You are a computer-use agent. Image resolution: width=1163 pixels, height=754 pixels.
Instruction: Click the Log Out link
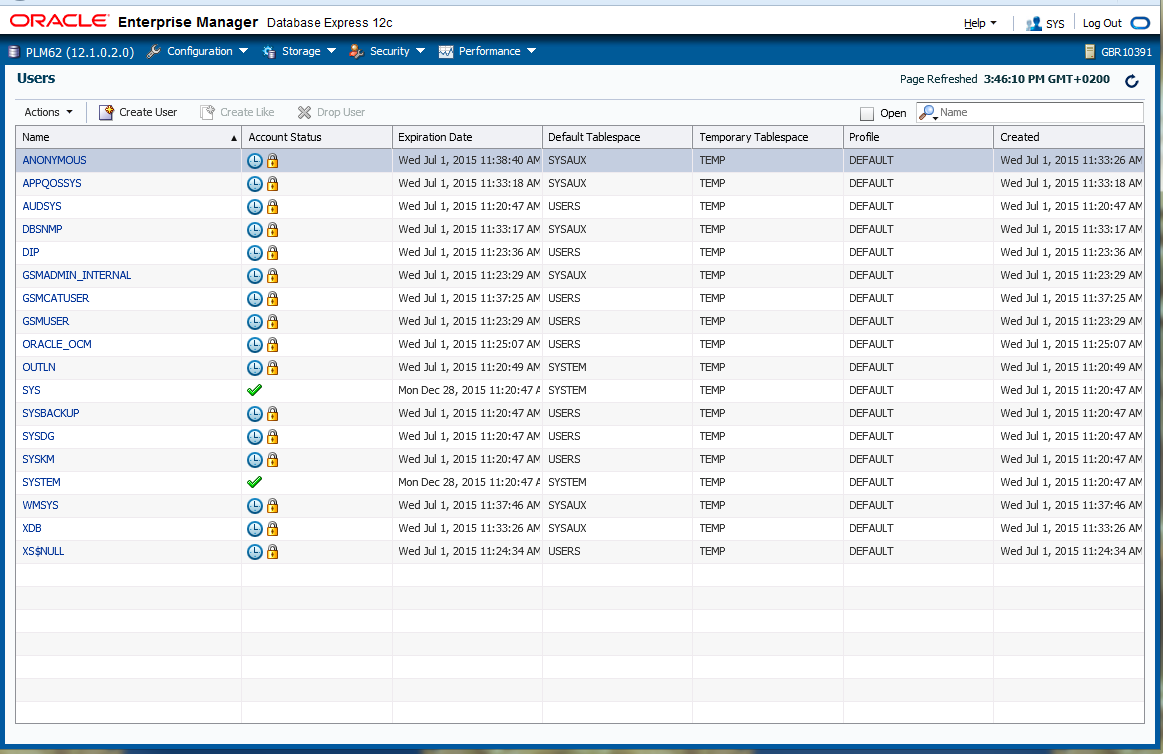(1102, 23)
